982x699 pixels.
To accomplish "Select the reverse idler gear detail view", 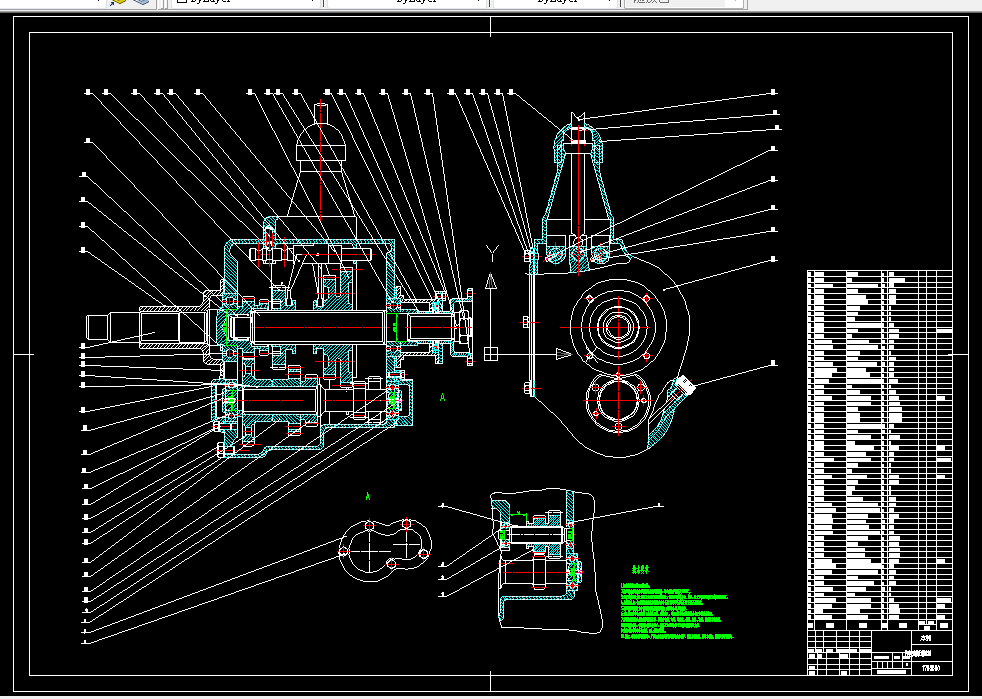I will pyautogui.click(x=545, y=559).
